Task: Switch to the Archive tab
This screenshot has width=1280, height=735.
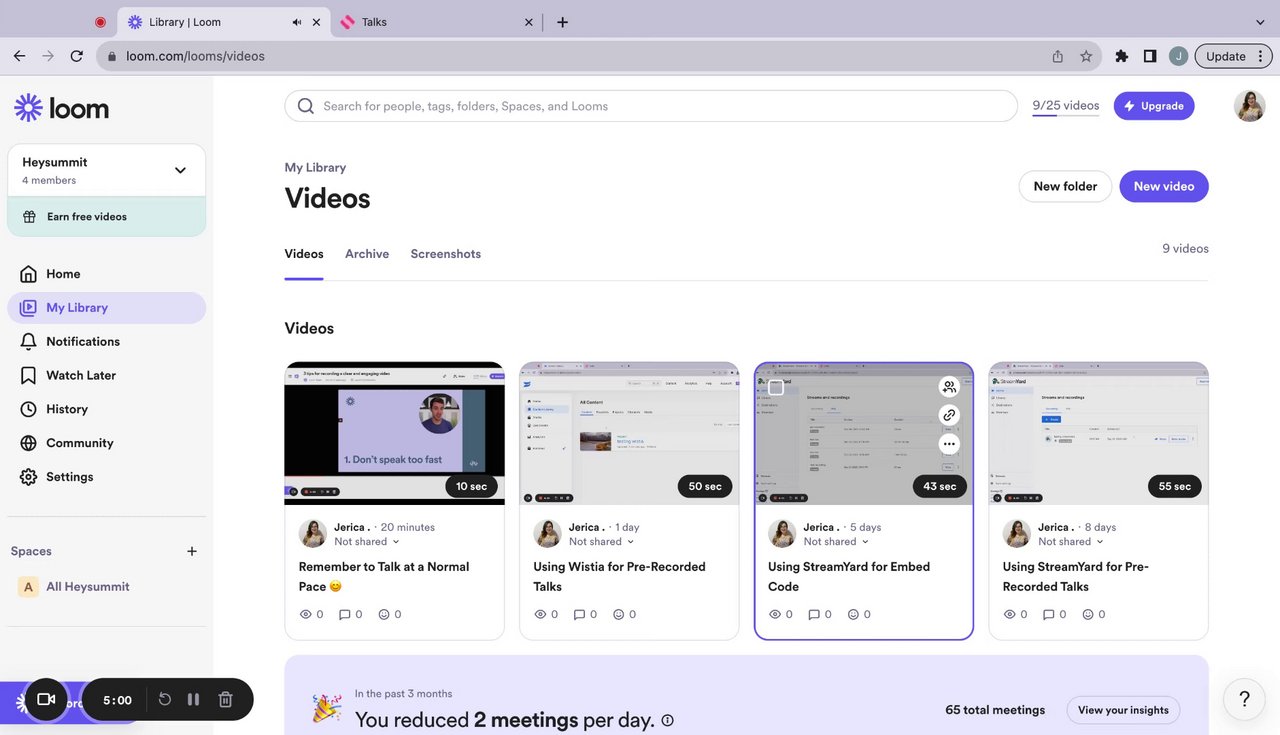Action: tap(367, 254)
